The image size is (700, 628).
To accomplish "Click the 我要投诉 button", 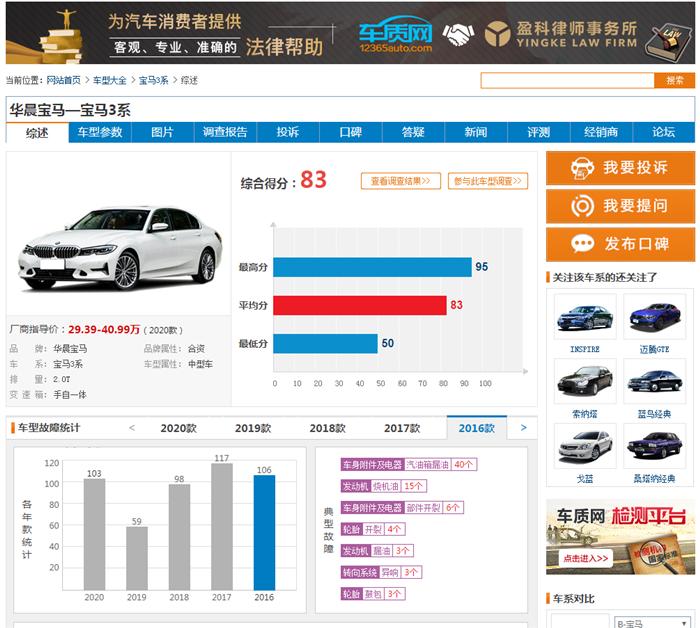I will click(621, 168).
